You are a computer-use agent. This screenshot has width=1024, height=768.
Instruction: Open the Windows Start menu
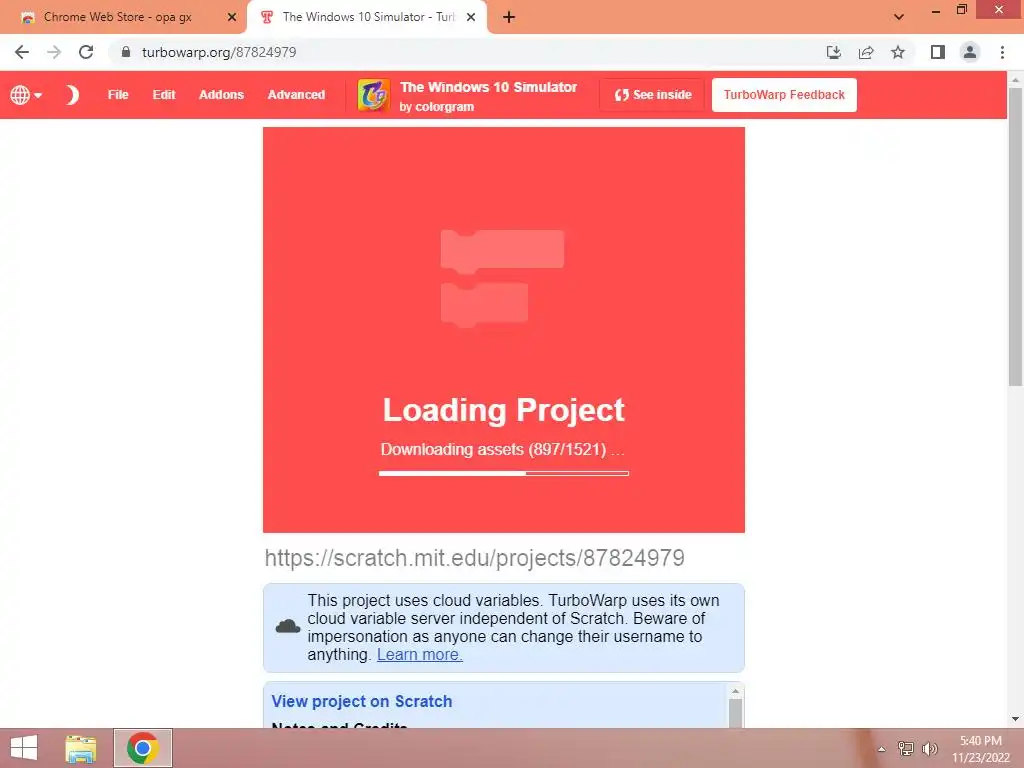tap(24, 748)
